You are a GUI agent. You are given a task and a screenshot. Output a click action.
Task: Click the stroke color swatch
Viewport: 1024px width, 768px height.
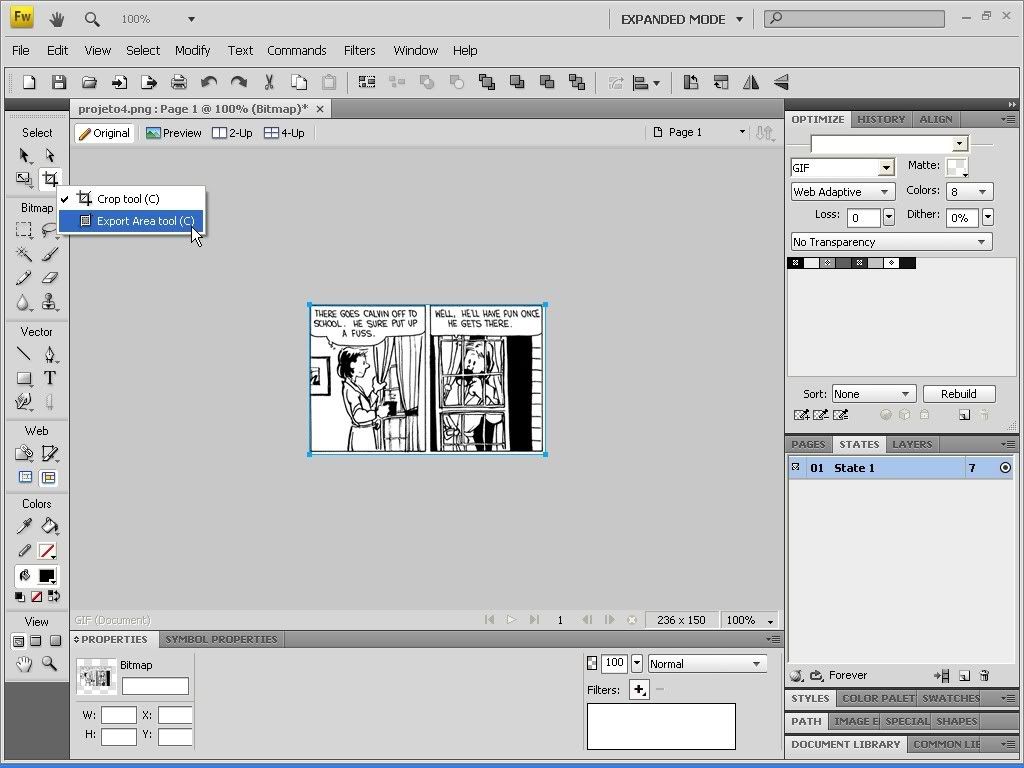tap(46, 551)
